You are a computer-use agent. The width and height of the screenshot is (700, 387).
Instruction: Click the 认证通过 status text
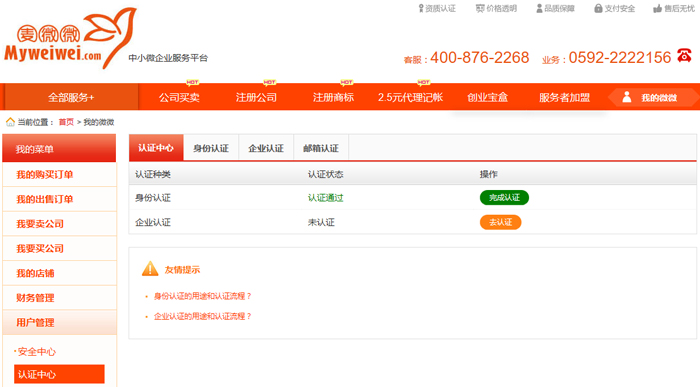pyautogui.click(x=325, y=198)
